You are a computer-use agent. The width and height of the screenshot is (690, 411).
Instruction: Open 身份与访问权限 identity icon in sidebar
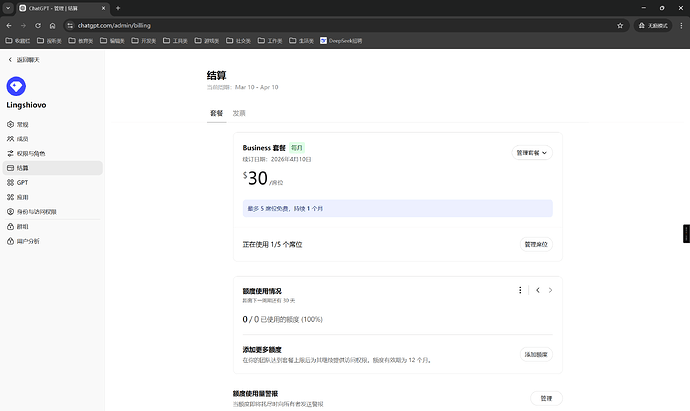11,212
